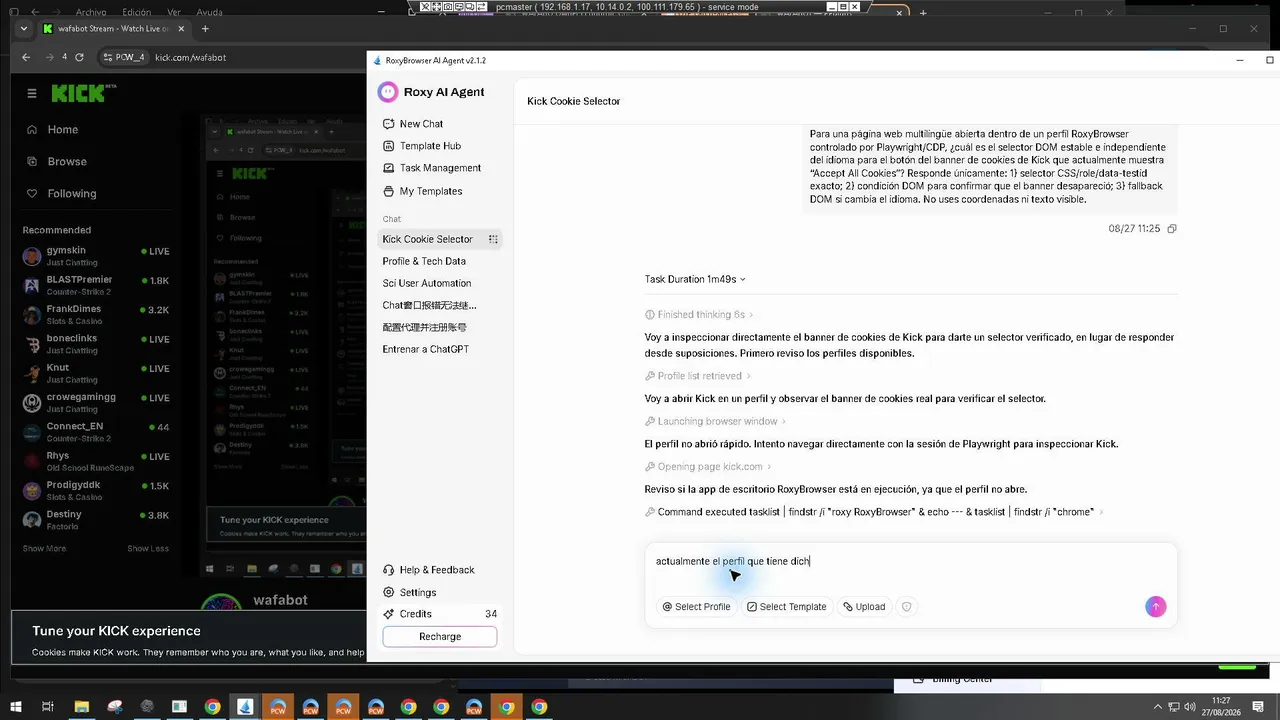Open crowegamingg channel in Recommended list
Screen dimensions: 1280x720
click(96, 402)
